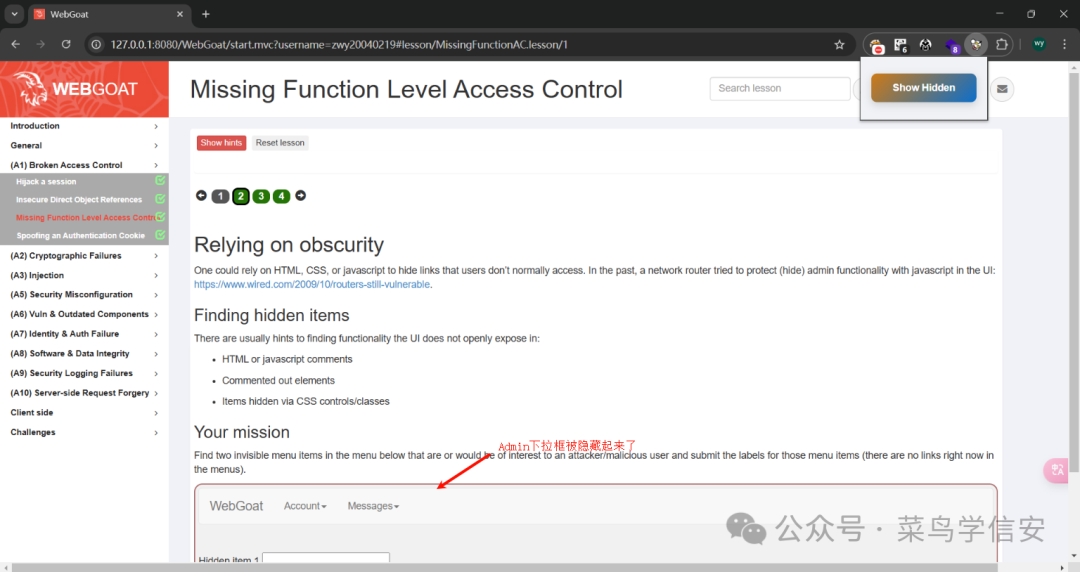The width and height of the screenshot is (1080, 572).
Task: Collapse (A1) Broken Access Control section
Action: (x=84, y=165)
